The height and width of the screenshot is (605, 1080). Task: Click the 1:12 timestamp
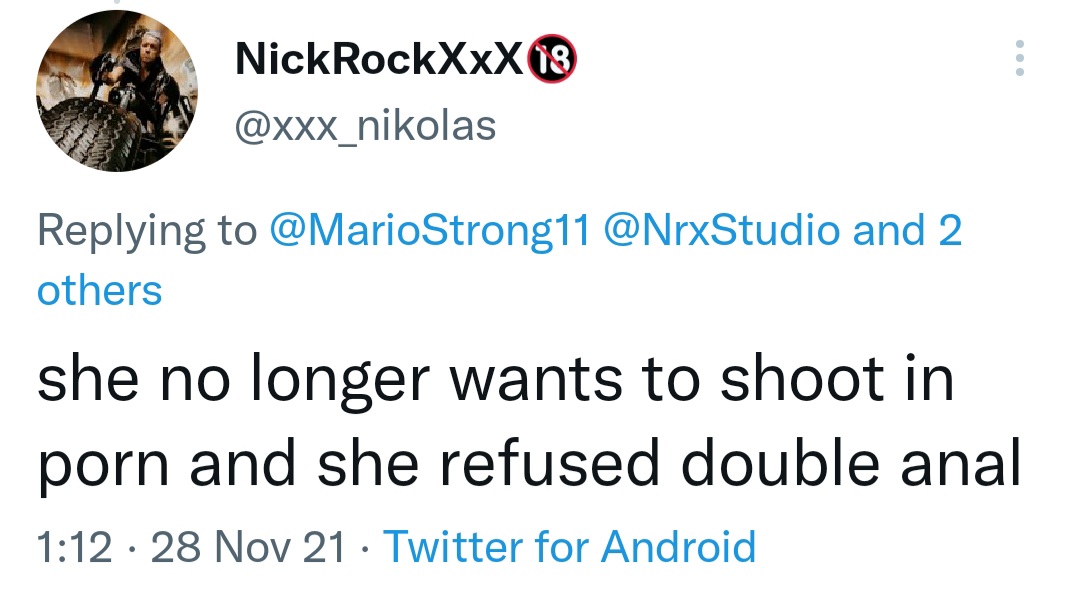tap(73, 547)
